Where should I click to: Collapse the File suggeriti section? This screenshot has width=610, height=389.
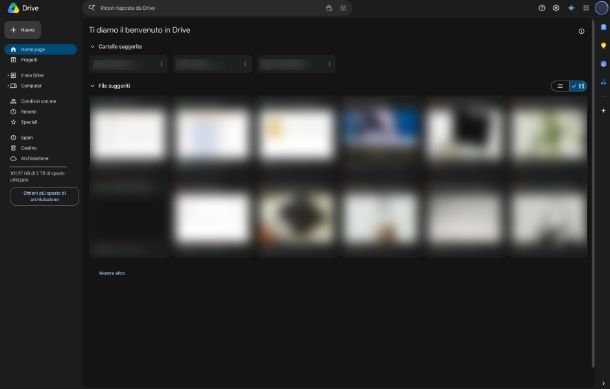(92, 86)
